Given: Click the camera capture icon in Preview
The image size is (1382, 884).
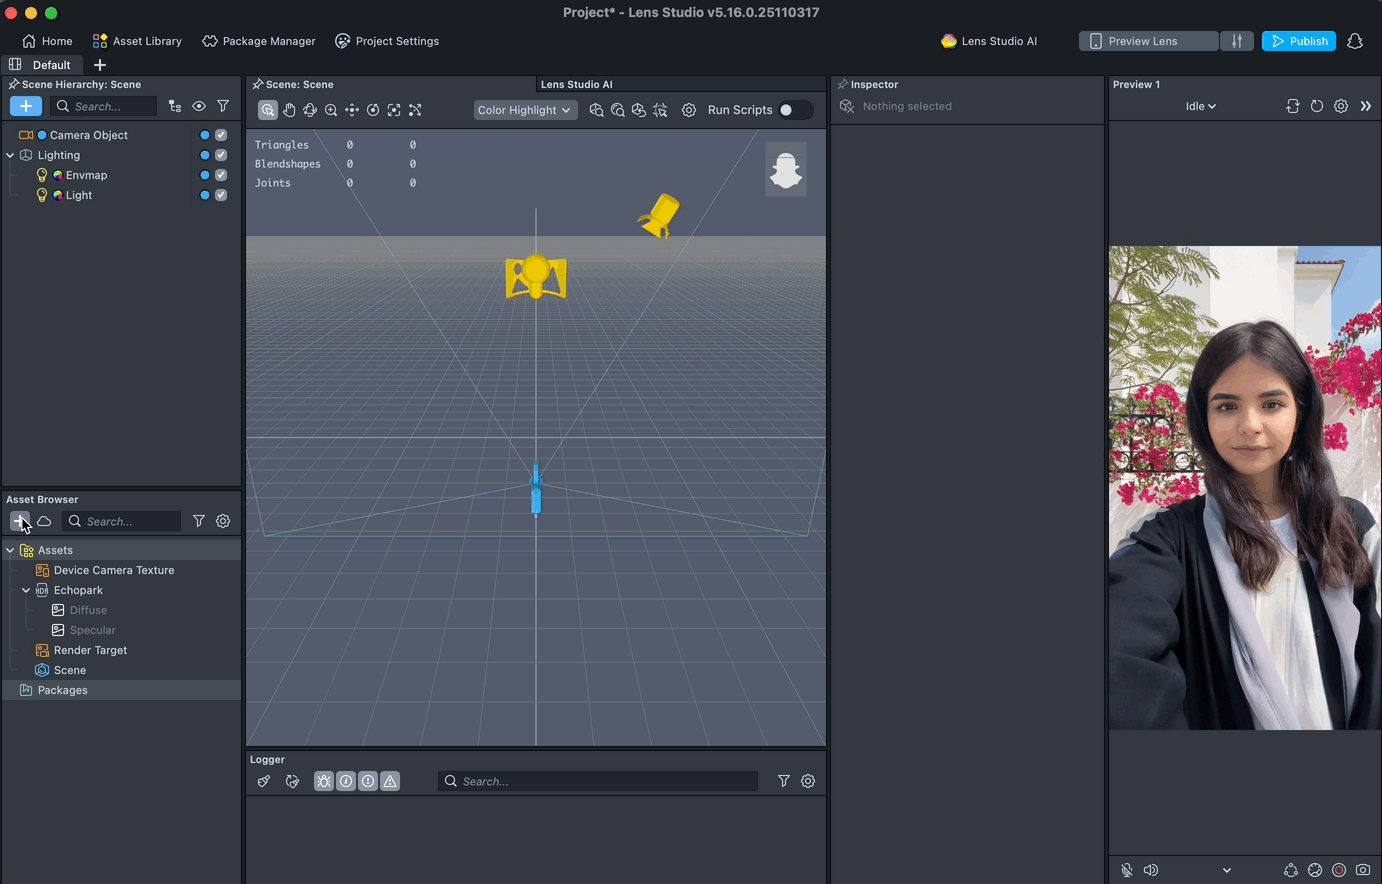Looking at the screenshot, I should click(x=1363, y=870).
